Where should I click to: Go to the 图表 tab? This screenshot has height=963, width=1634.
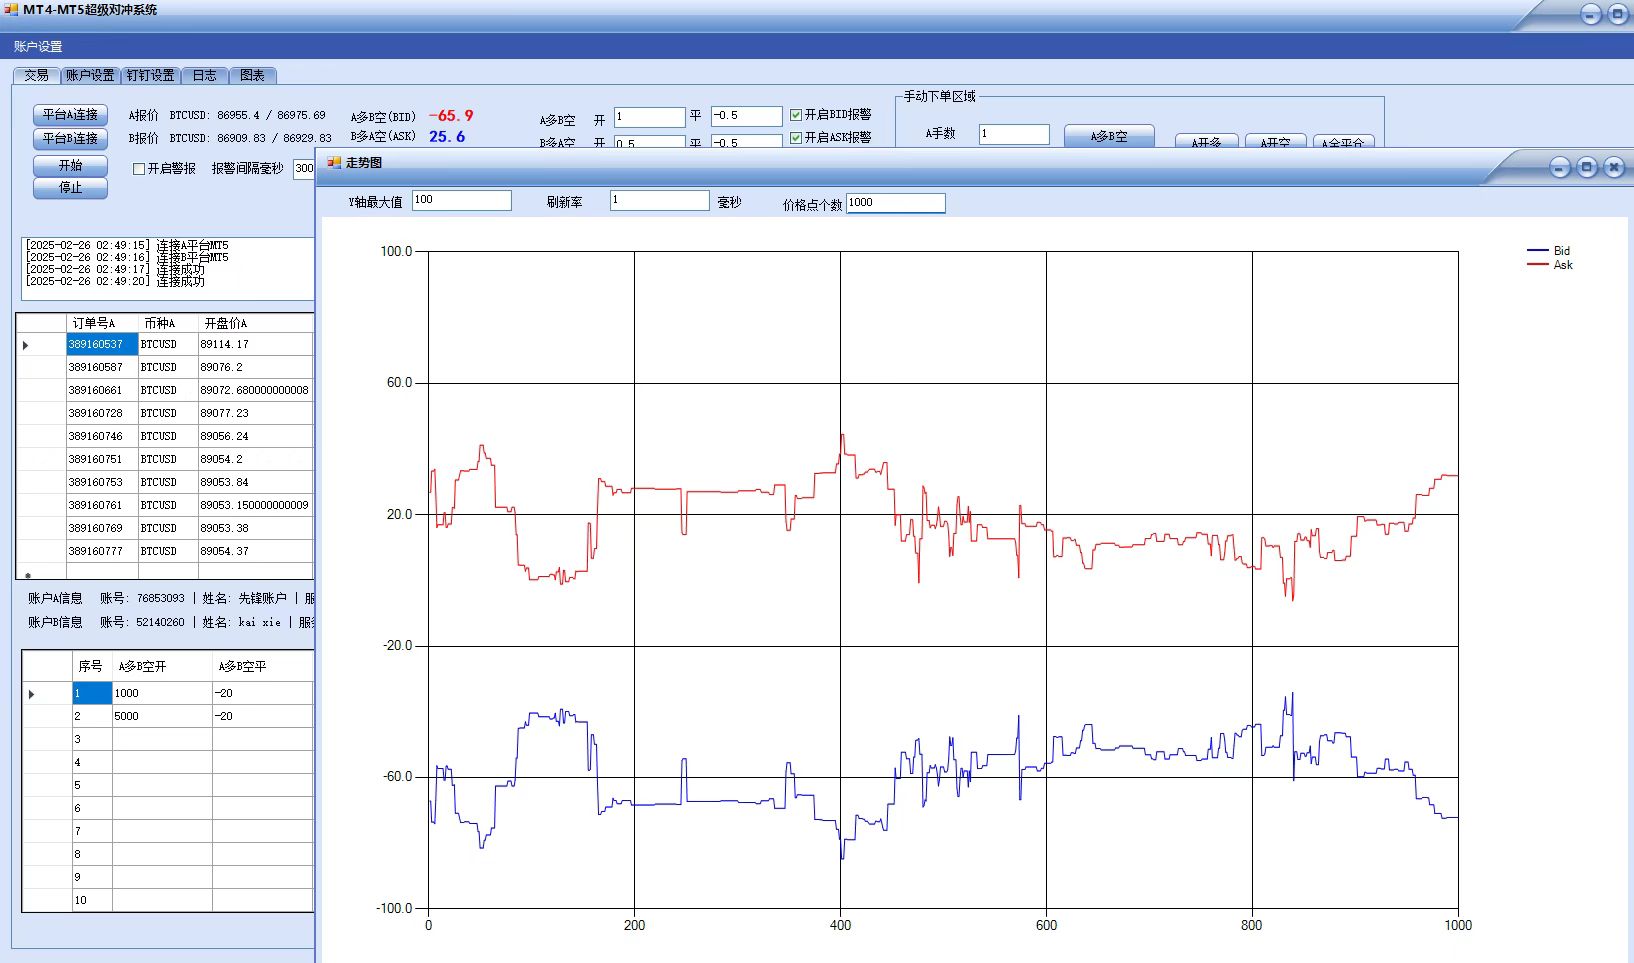(252, 76)
